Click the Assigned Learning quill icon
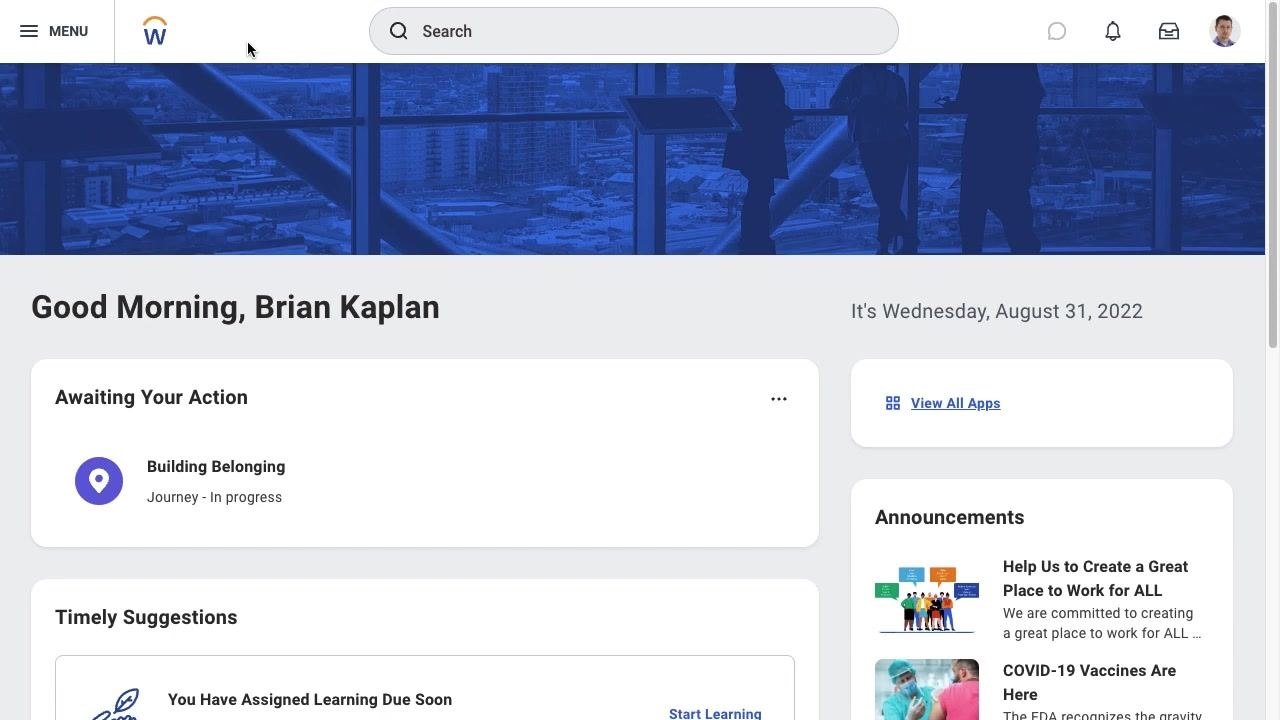The width and height of the screenshot is (1280, 720). click(x=115, y=704)
